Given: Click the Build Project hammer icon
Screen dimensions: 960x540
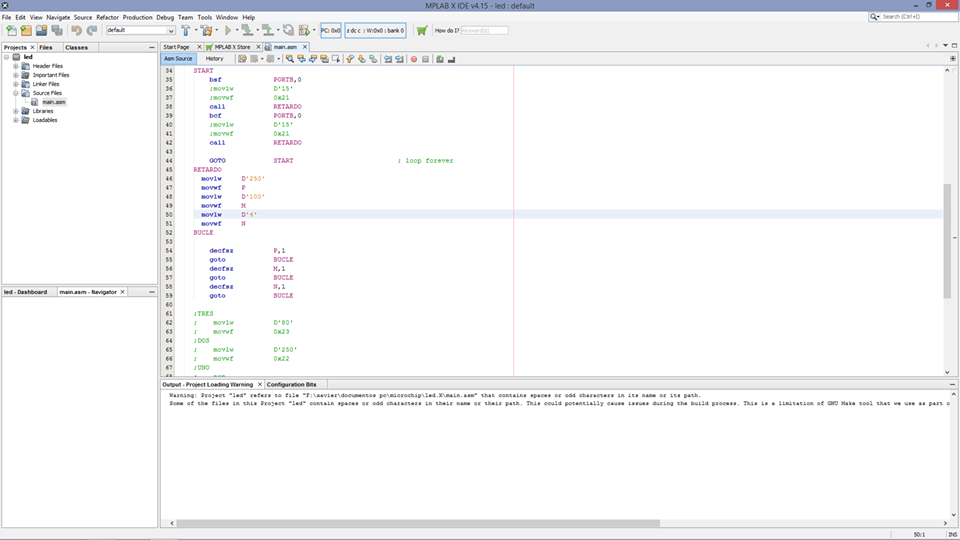Looking at the screenshot, I should 186,30.
